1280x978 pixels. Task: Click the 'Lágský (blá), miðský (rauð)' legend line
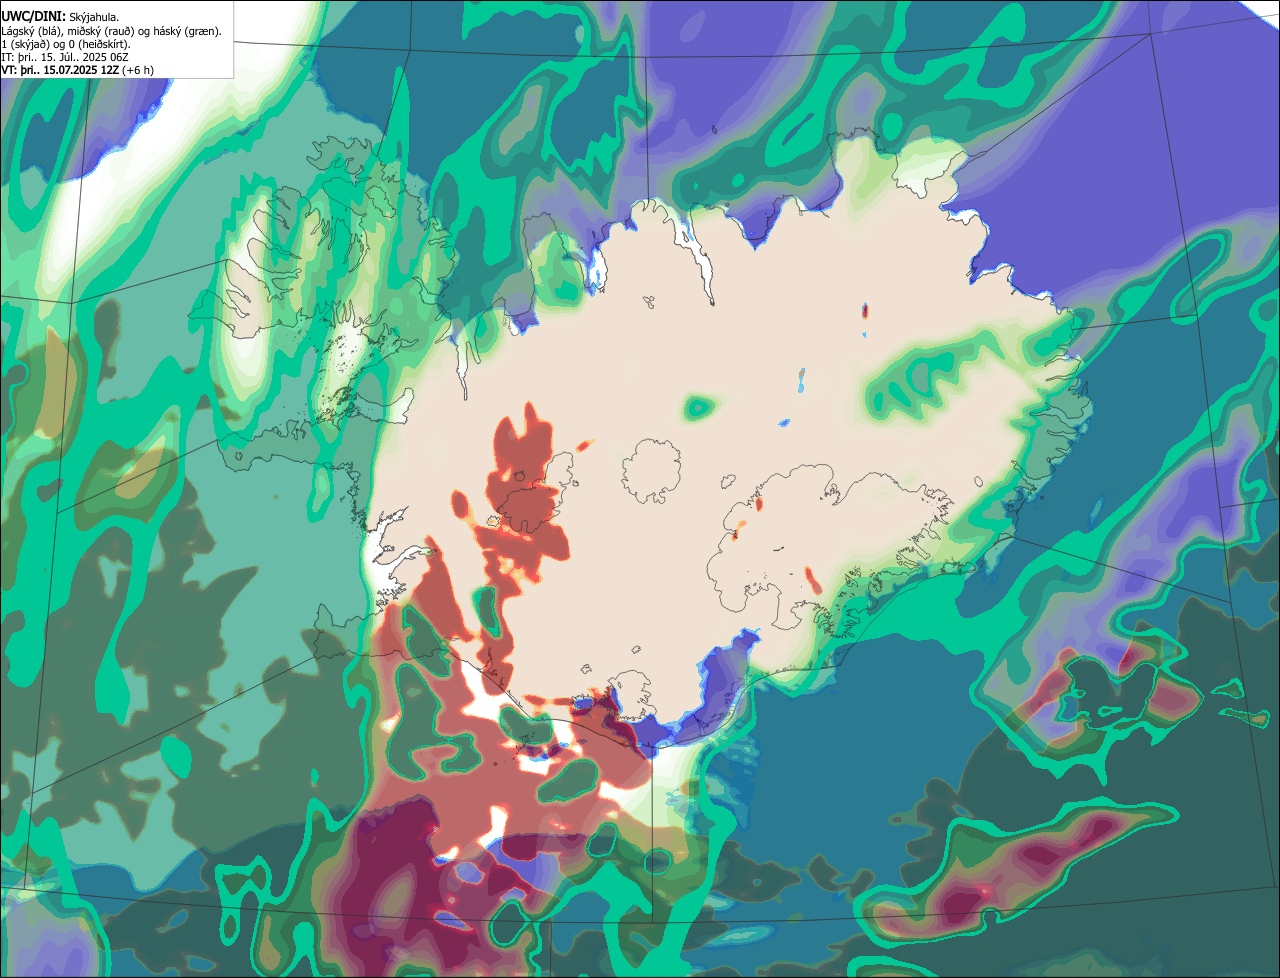point(112,31)
